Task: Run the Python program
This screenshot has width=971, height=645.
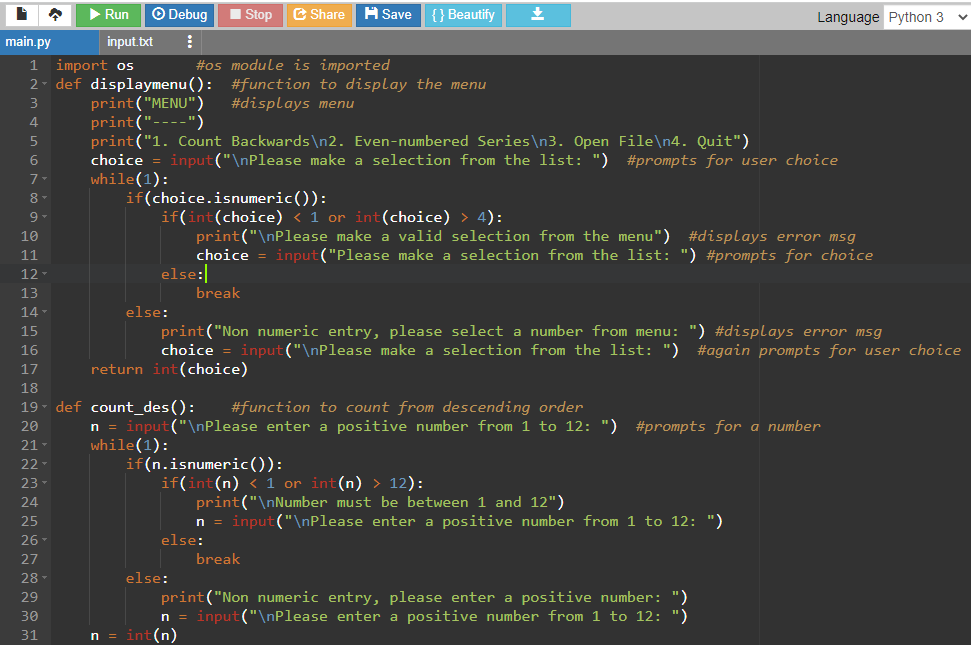Action: (x=107, y=14)
